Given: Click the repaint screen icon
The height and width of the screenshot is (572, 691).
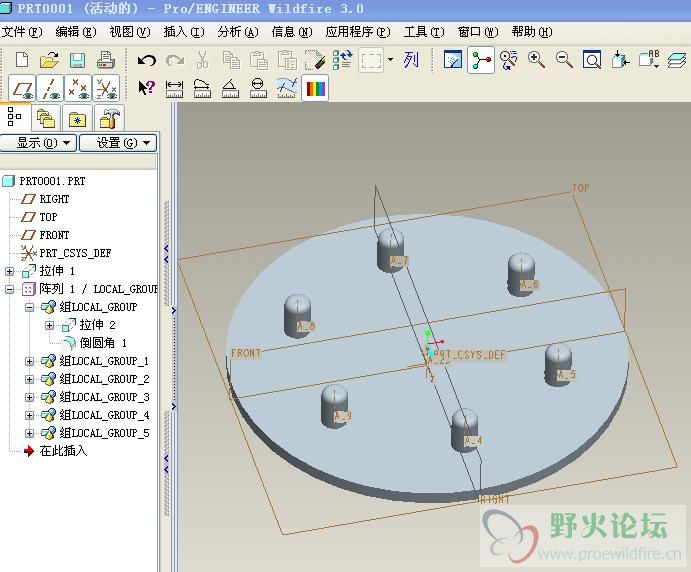Looking at the screenshot, I should (453, 60).
